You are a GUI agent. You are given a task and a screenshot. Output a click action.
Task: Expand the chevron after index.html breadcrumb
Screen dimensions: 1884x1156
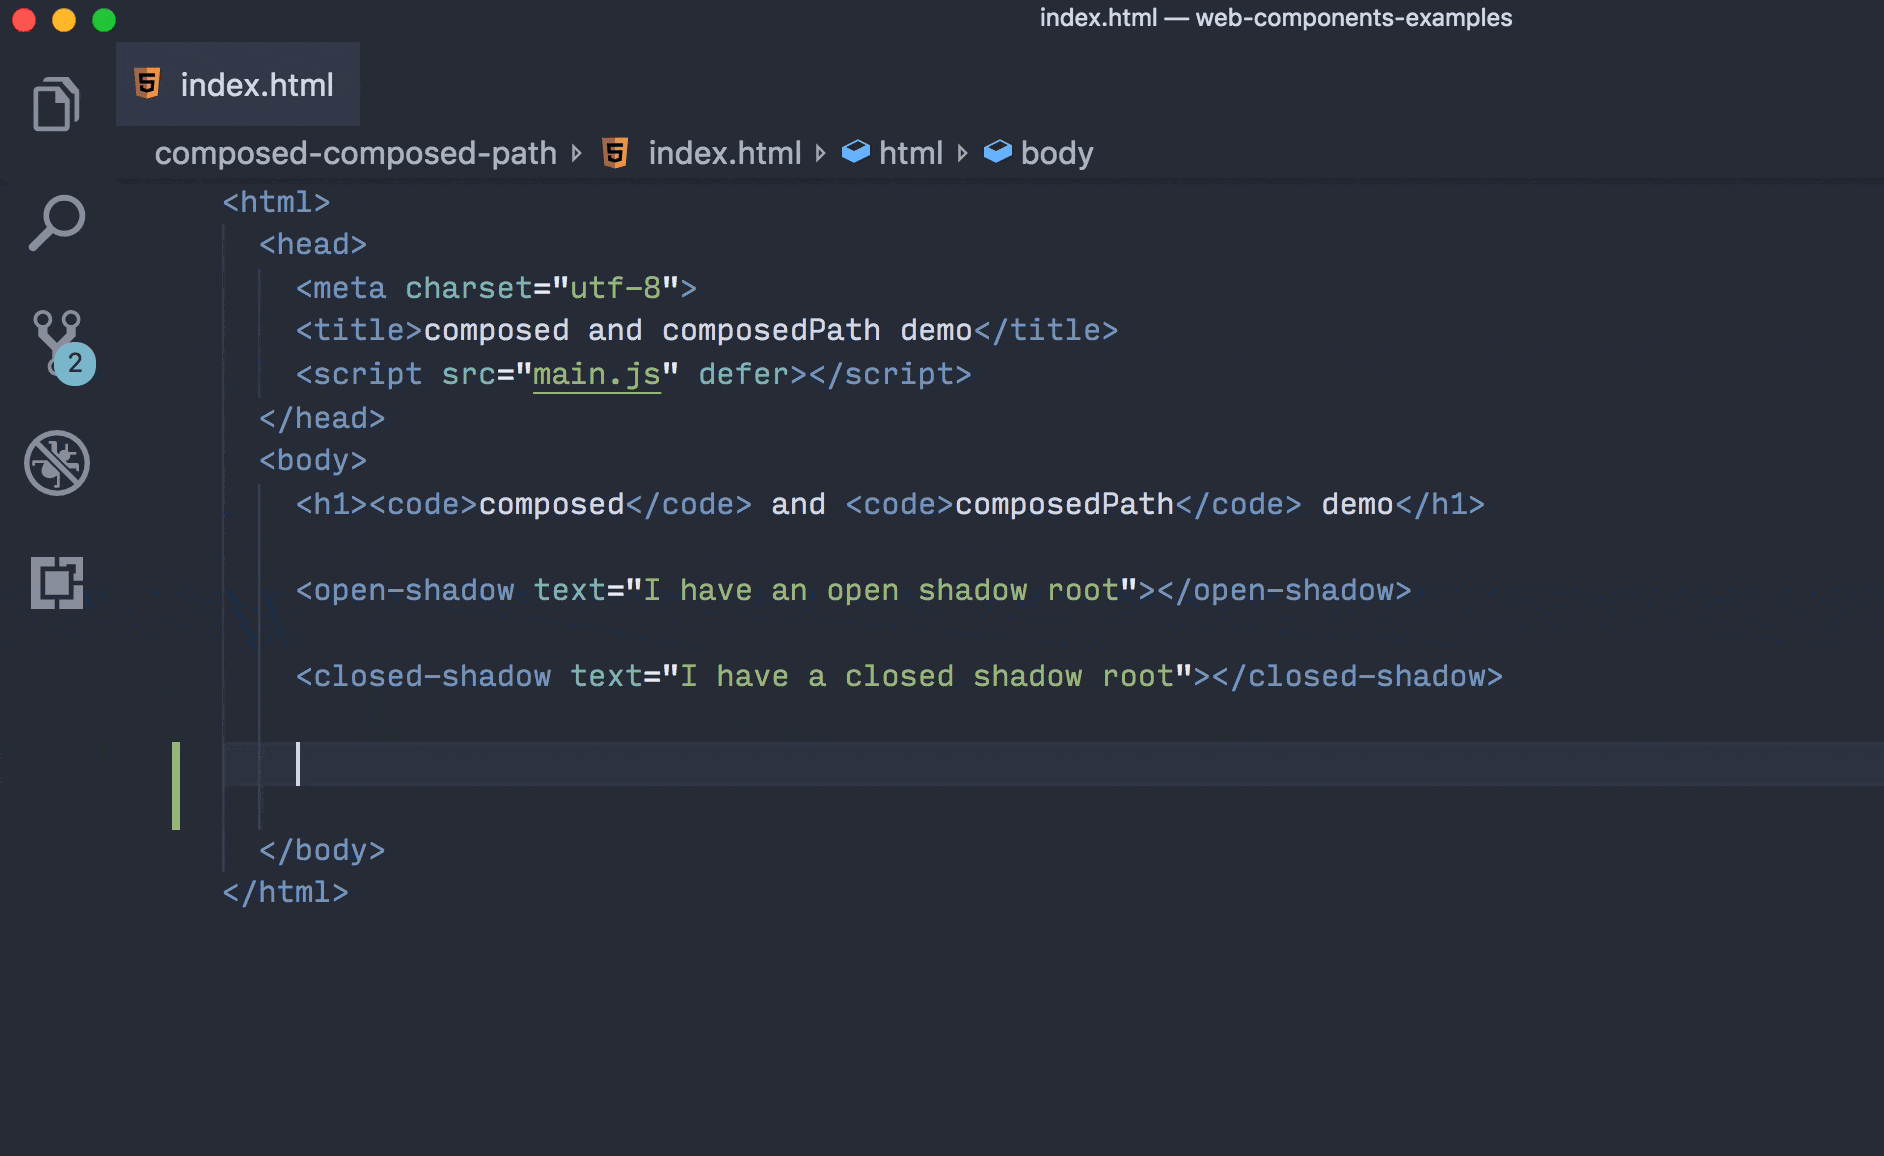click(x=821, y=153)
